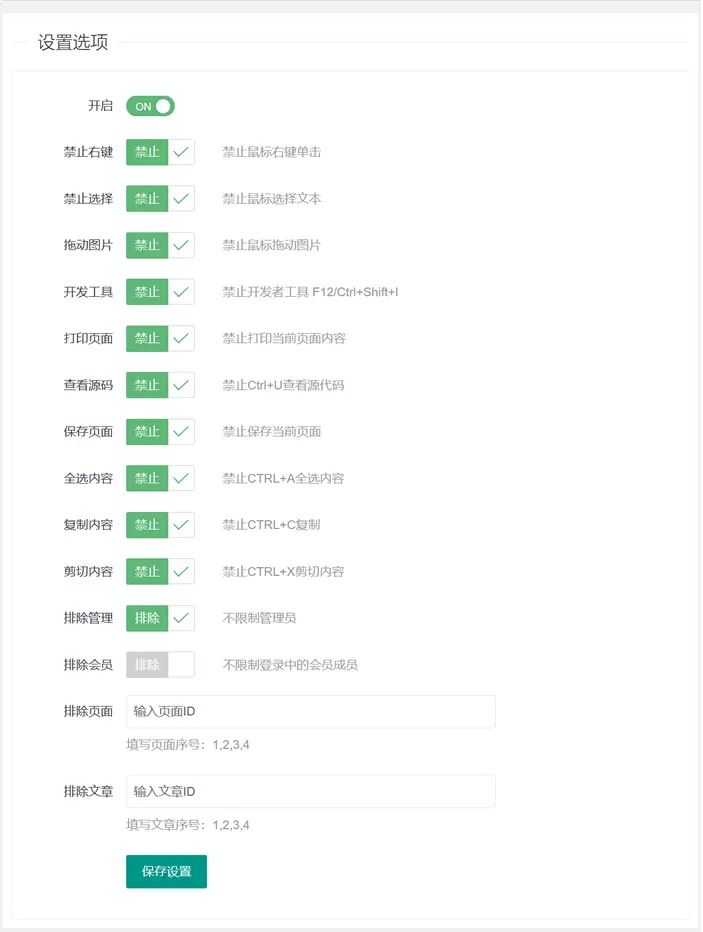Toggle the 禁止右键 checkbox
Screen dimensions: 703x932
(x=160, y=152)
